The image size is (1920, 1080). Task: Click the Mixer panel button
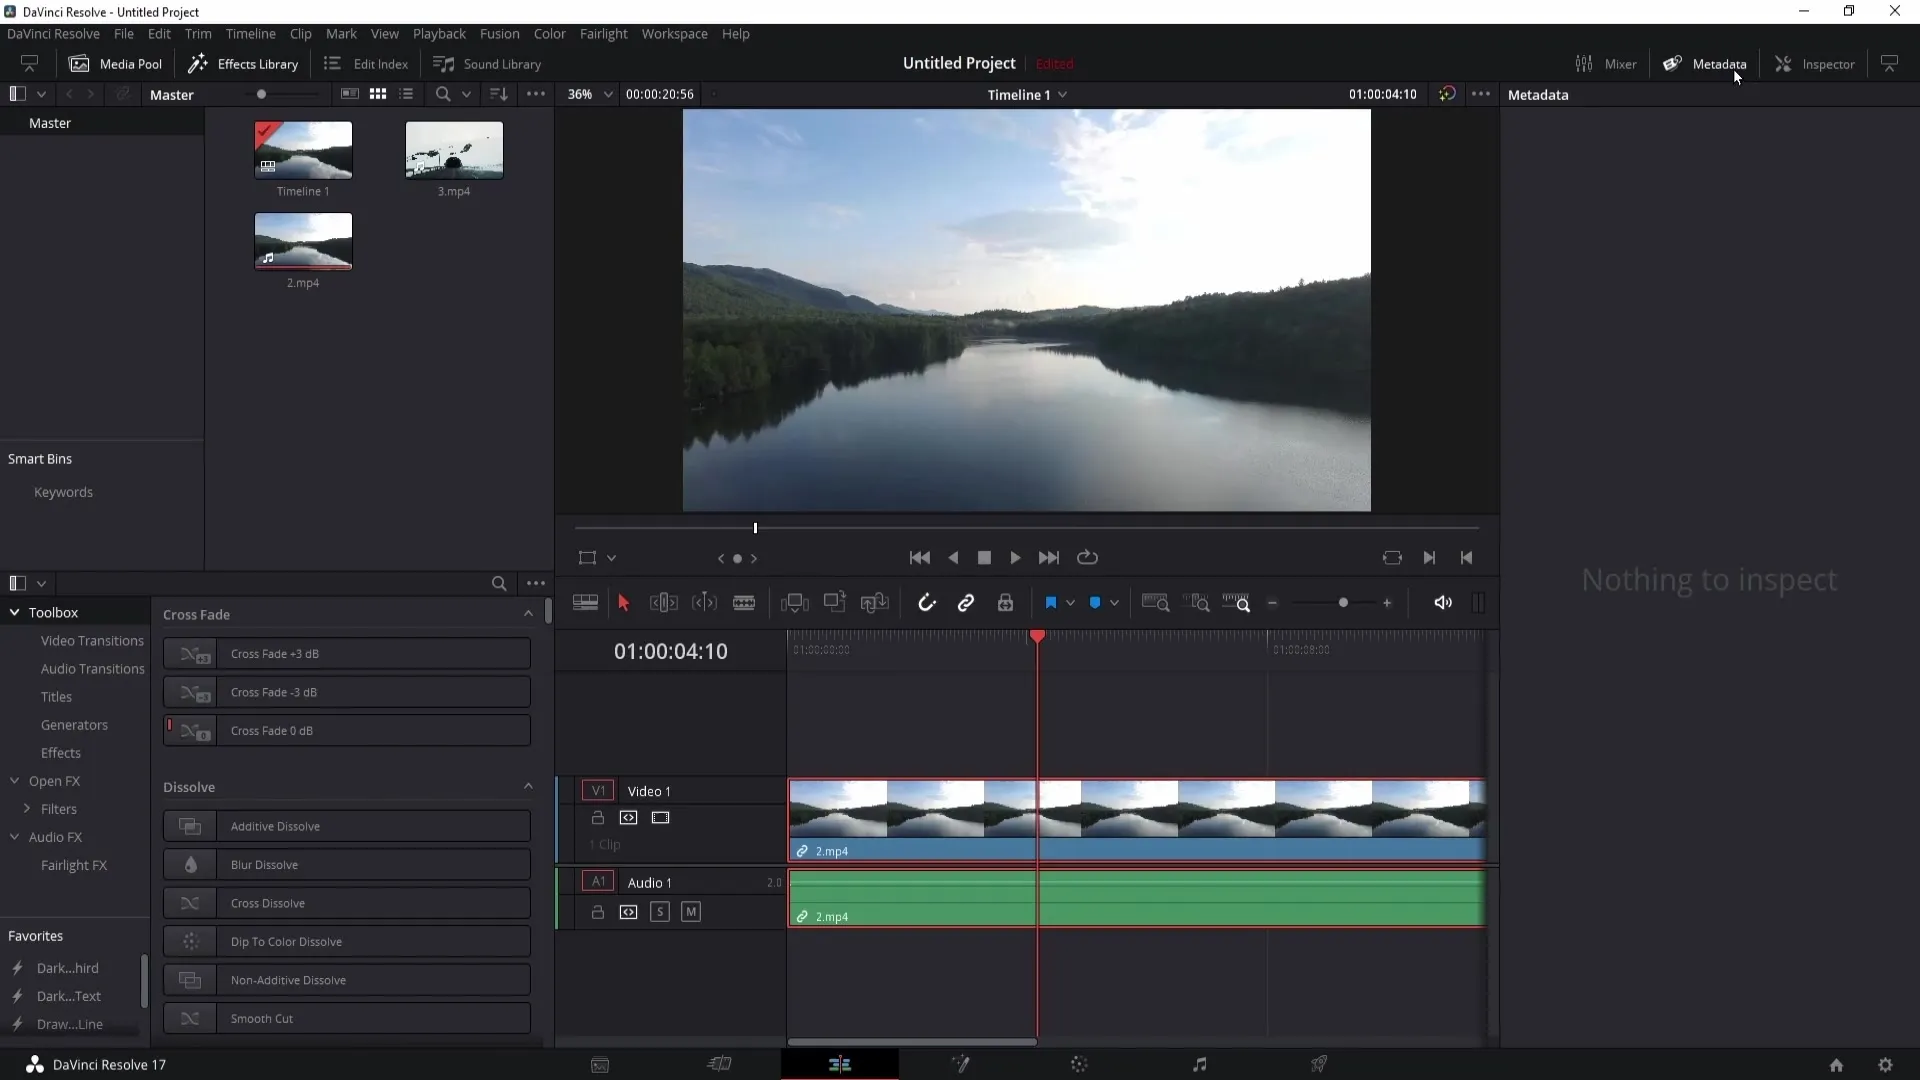tap(1607, 63)
